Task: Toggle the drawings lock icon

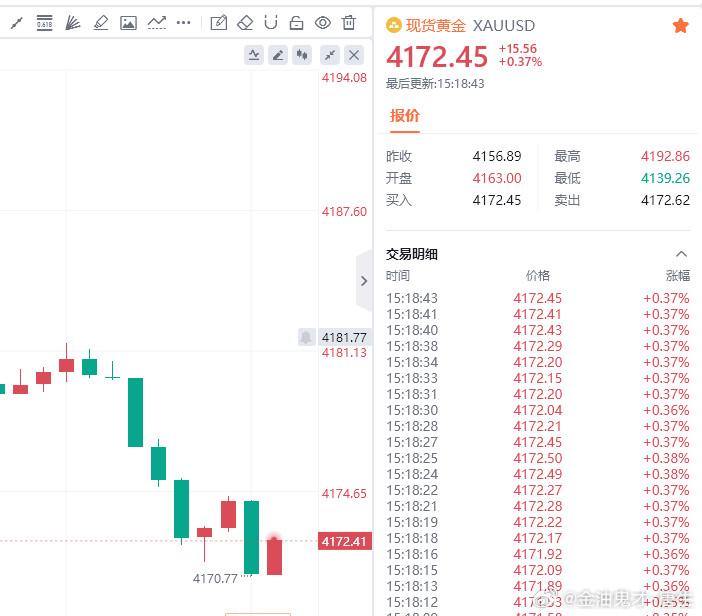Action: point(296,22)
